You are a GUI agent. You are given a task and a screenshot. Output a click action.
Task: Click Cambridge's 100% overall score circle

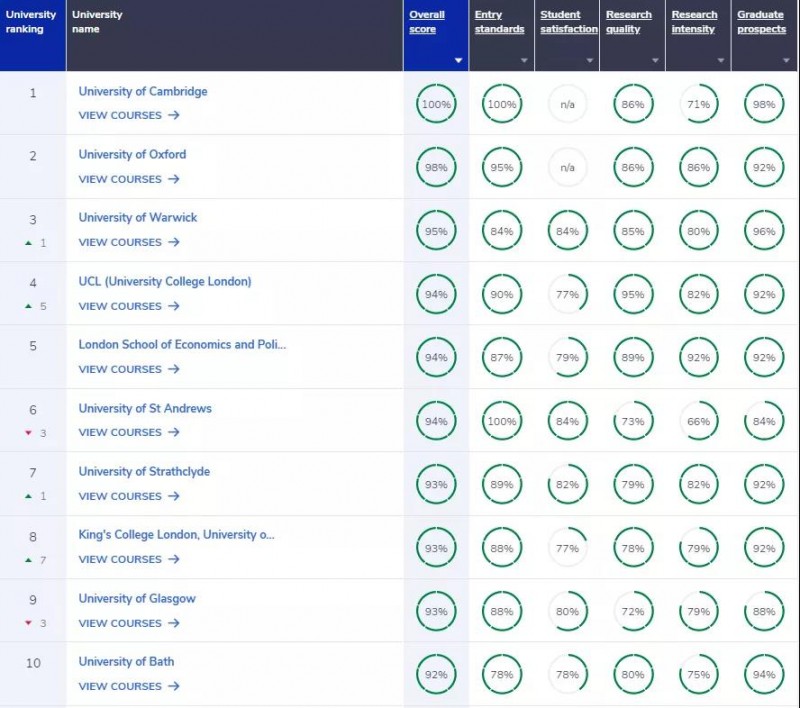436,104
